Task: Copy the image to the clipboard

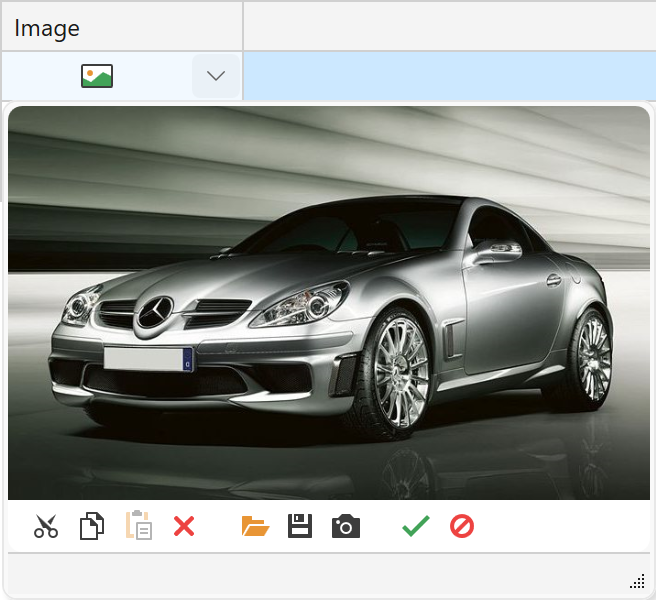Action: [x=92, y=526]
